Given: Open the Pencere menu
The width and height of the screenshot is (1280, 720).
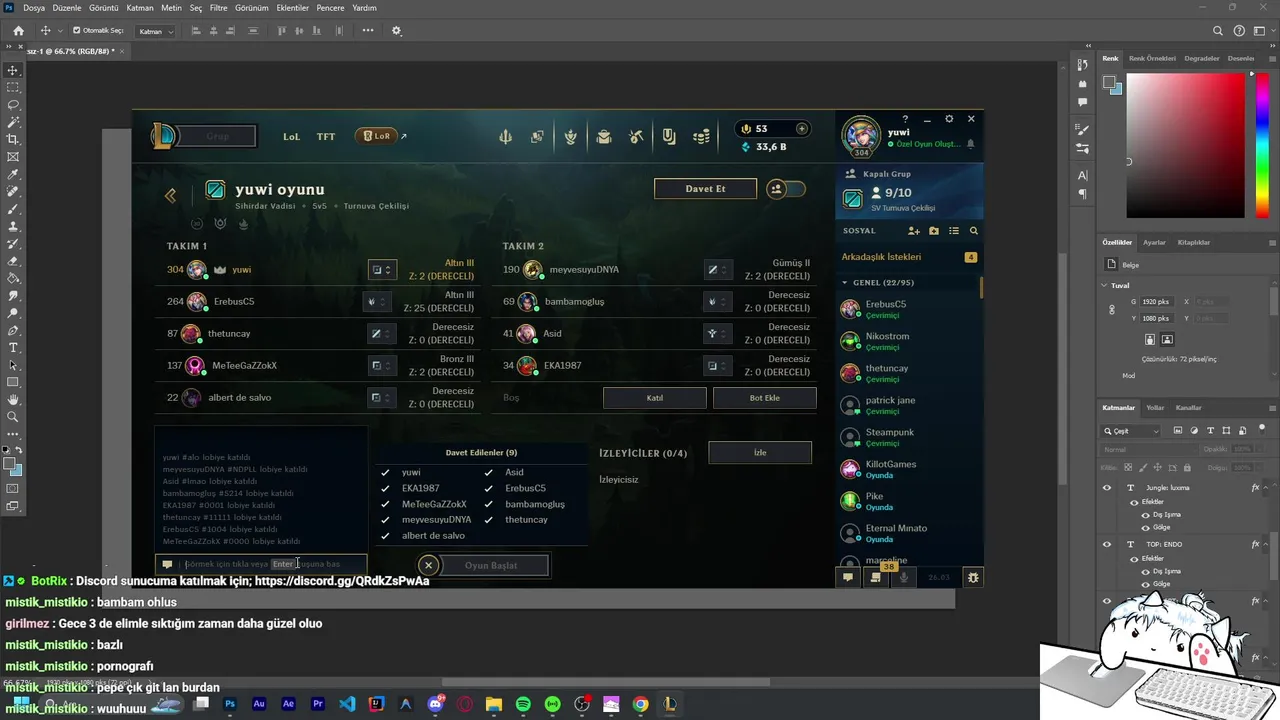Looking at the screenshot, I should tap(330, 7).
